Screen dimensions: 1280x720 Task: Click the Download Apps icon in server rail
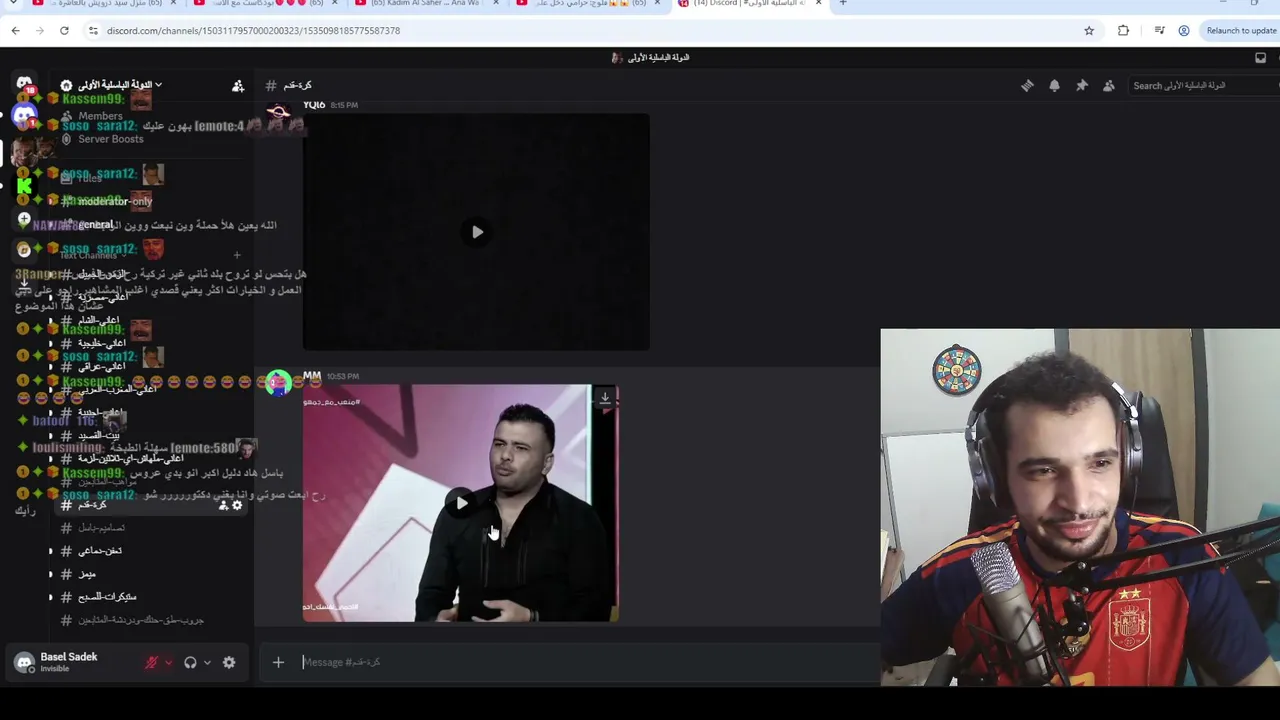pyautogui.click(x=24, y=283)
